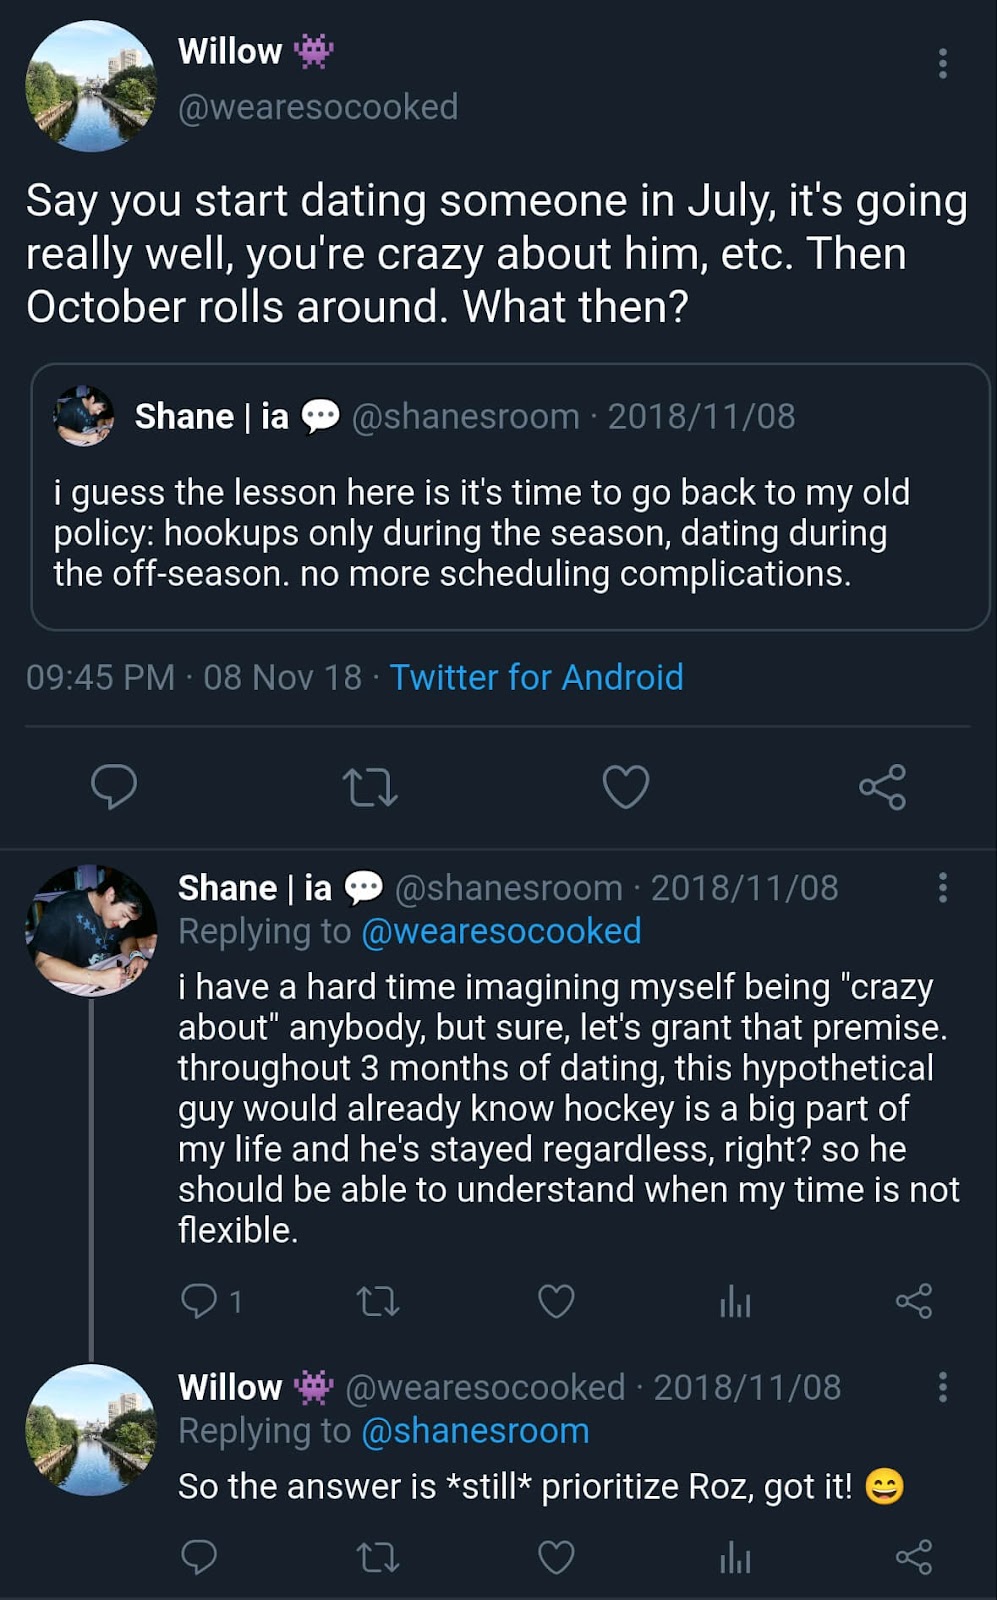Screen dimensions: 997x1600
Task: Retweet Shane's reply about hockey
Action: pos(378,1301)
